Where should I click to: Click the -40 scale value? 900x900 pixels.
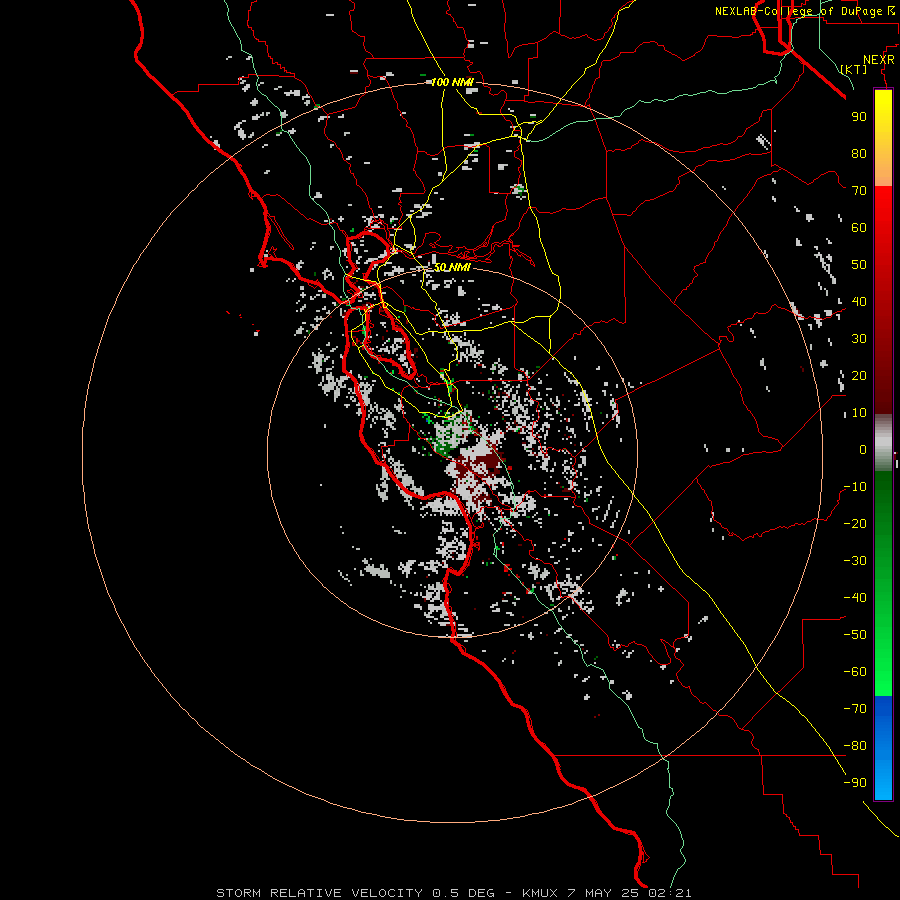[855, 598]
